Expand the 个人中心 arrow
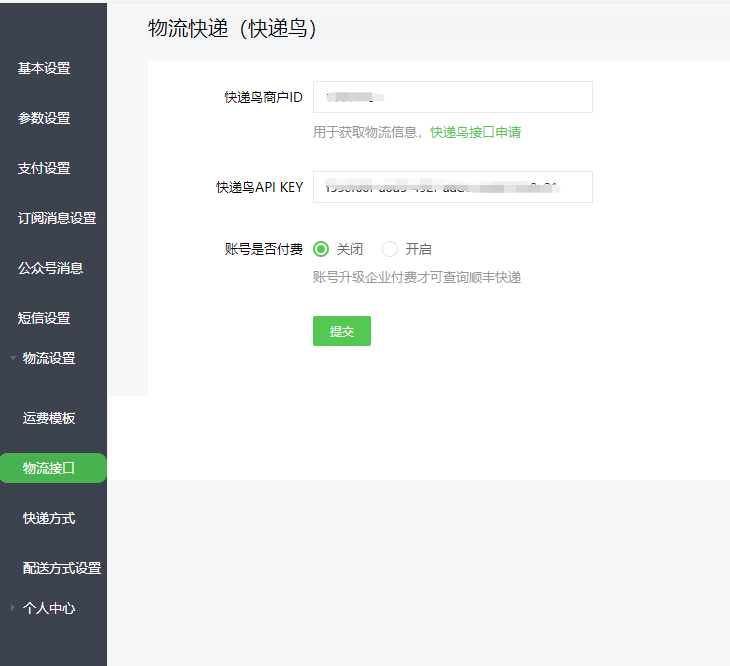 pyautogui.click(x=13, y=608)
